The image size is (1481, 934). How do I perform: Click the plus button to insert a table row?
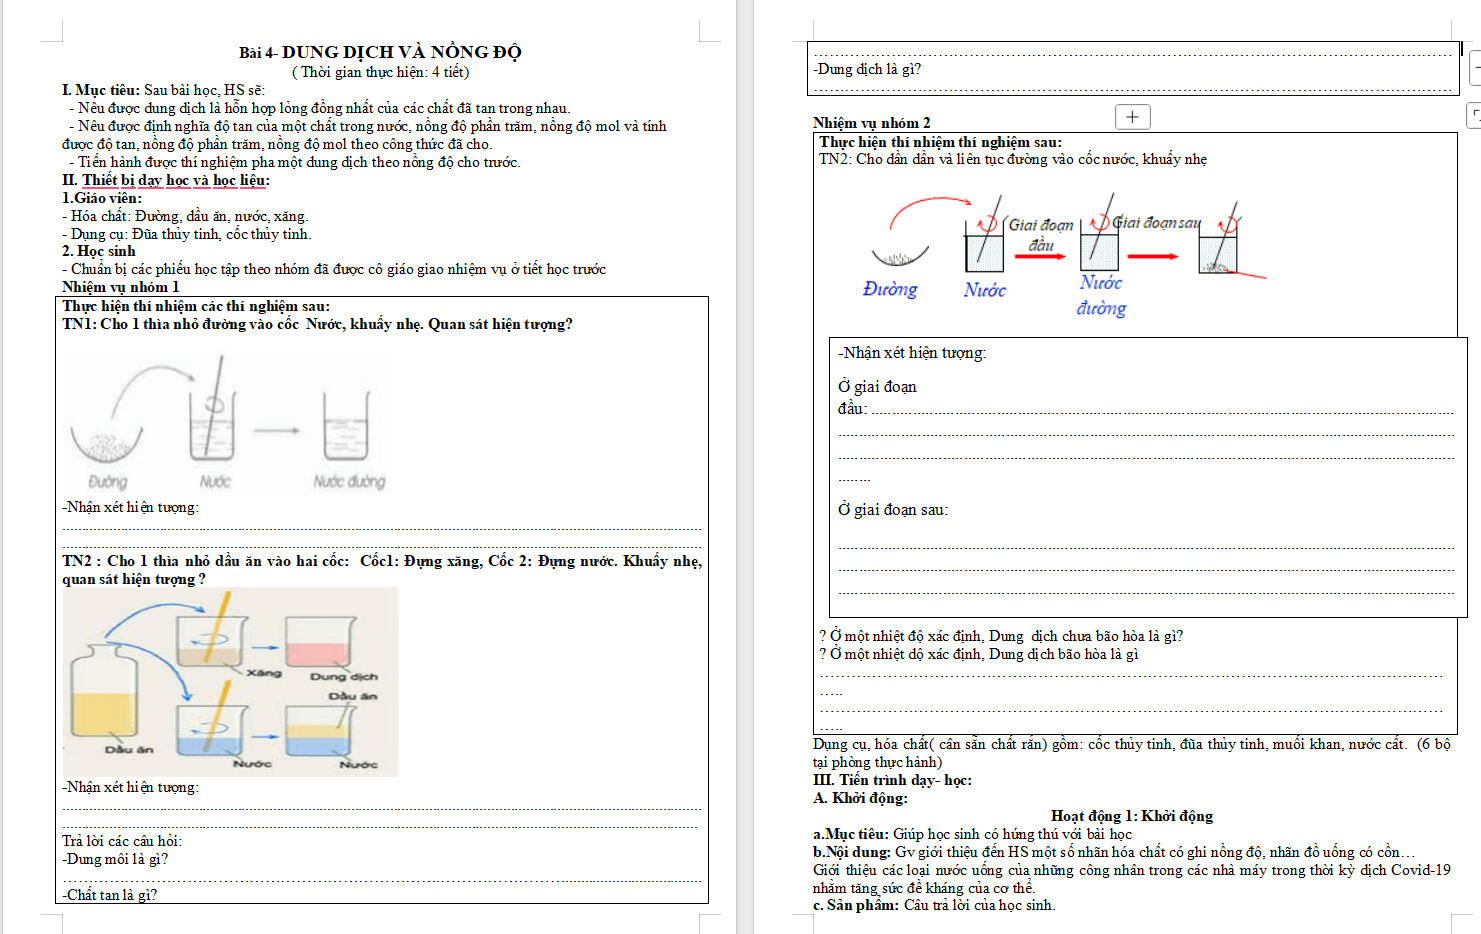tap(1132, 117)
